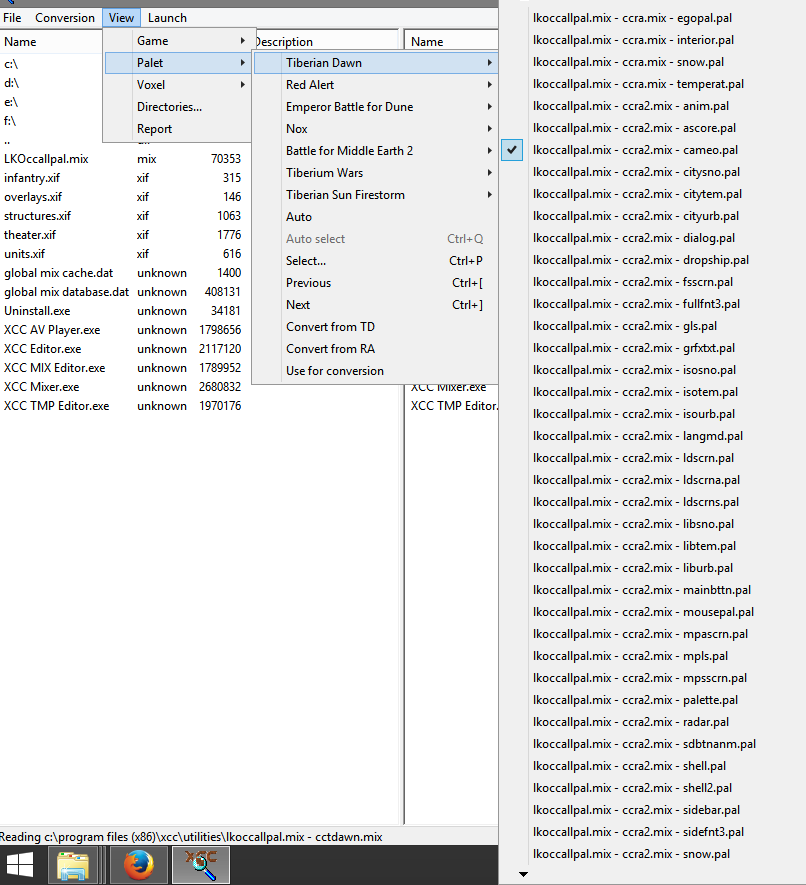Open the Tiberium Wars palette submenu
Image resolution: width=806 pixels, height=885 pixels.
(x=375, y=173)
